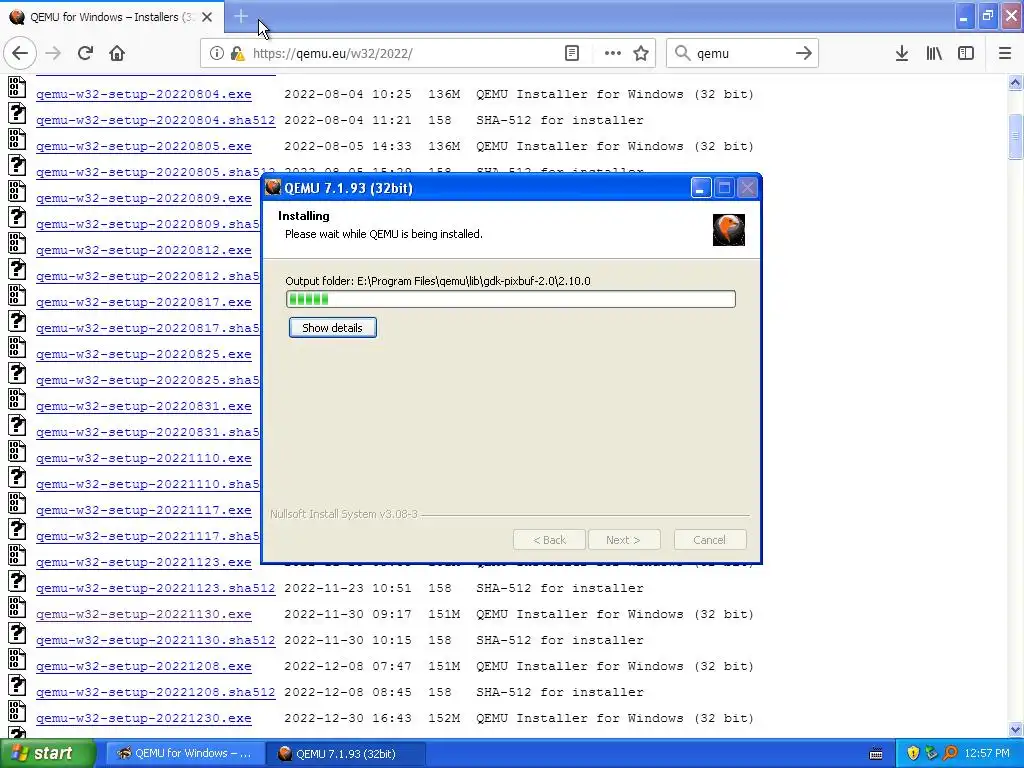This screenshot has height=768, width=1024.
Task: Switch to QEMU for Windows taskbar button
Action: pyautogui.click(x=185, y=754)
